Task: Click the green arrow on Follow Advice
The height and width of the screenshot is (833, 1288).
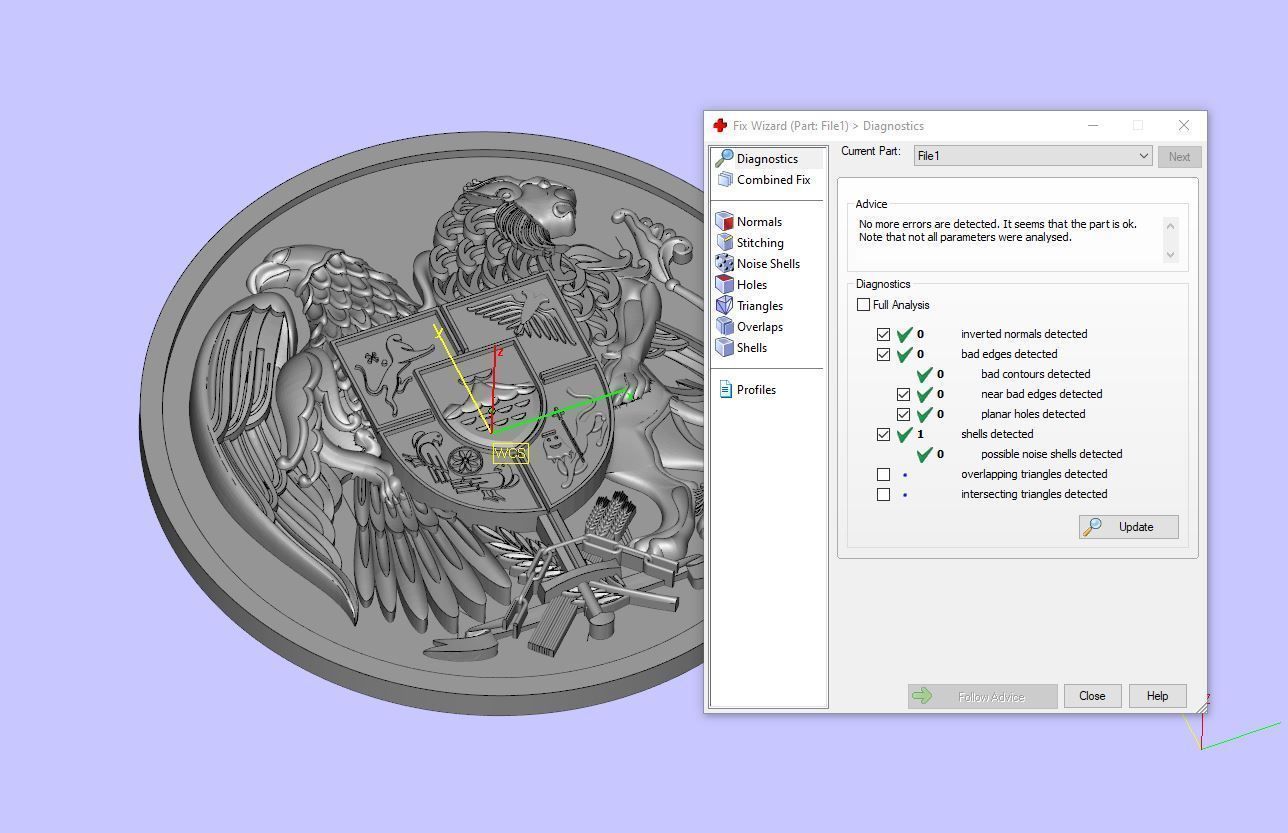Action: [923, 696]
